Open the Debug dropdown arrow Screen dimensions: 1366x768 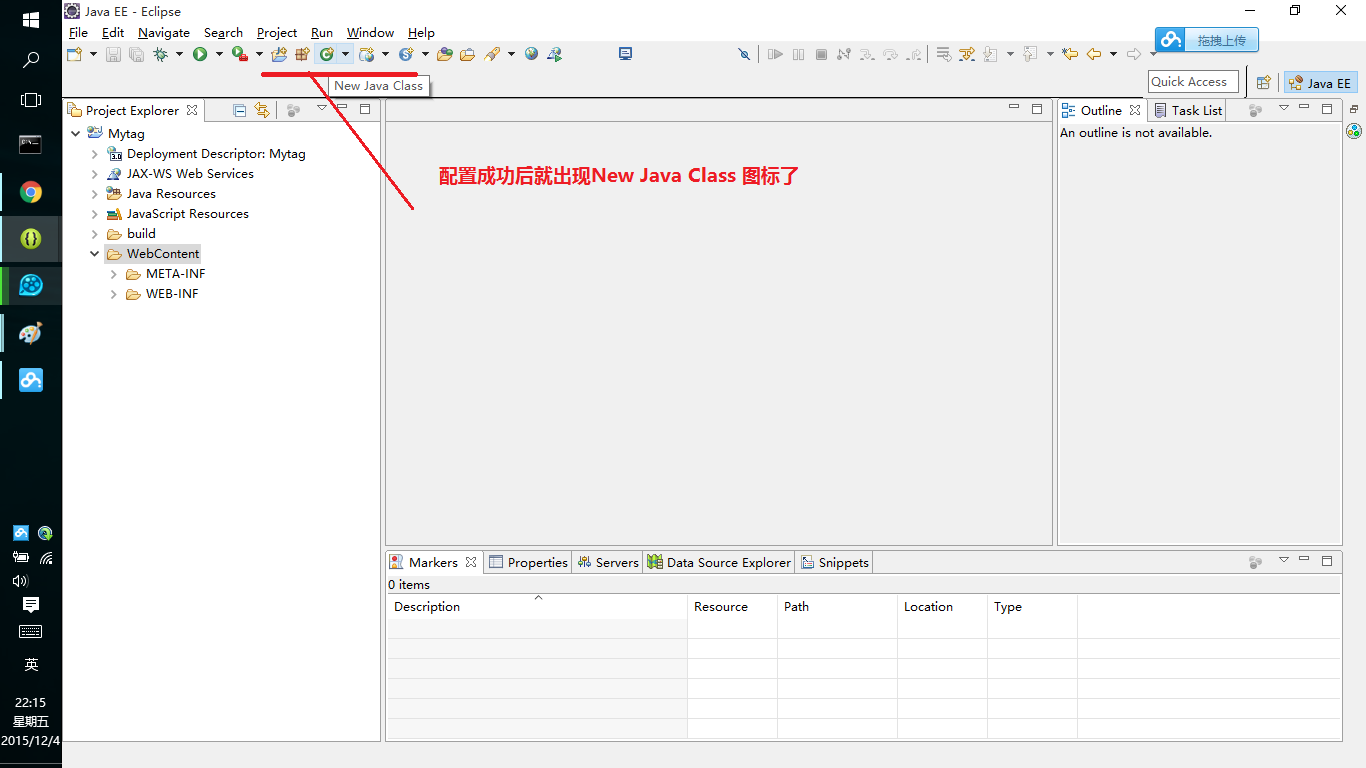pyautogui.click(x=179, y=54)
